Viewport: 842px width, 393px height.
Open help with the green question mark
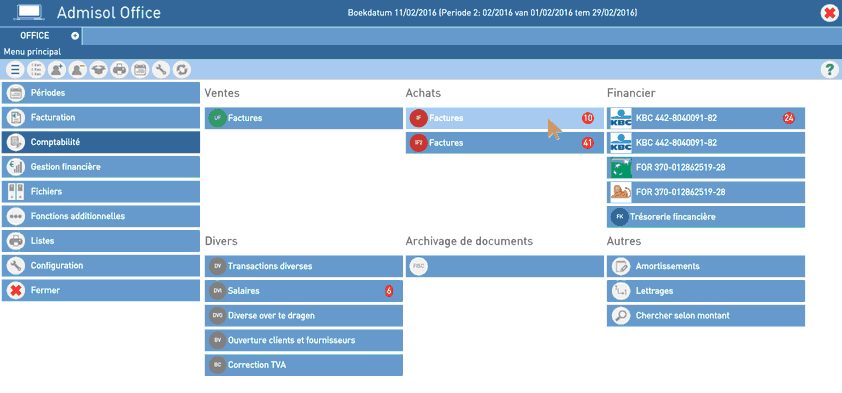(x=830, y=69)
